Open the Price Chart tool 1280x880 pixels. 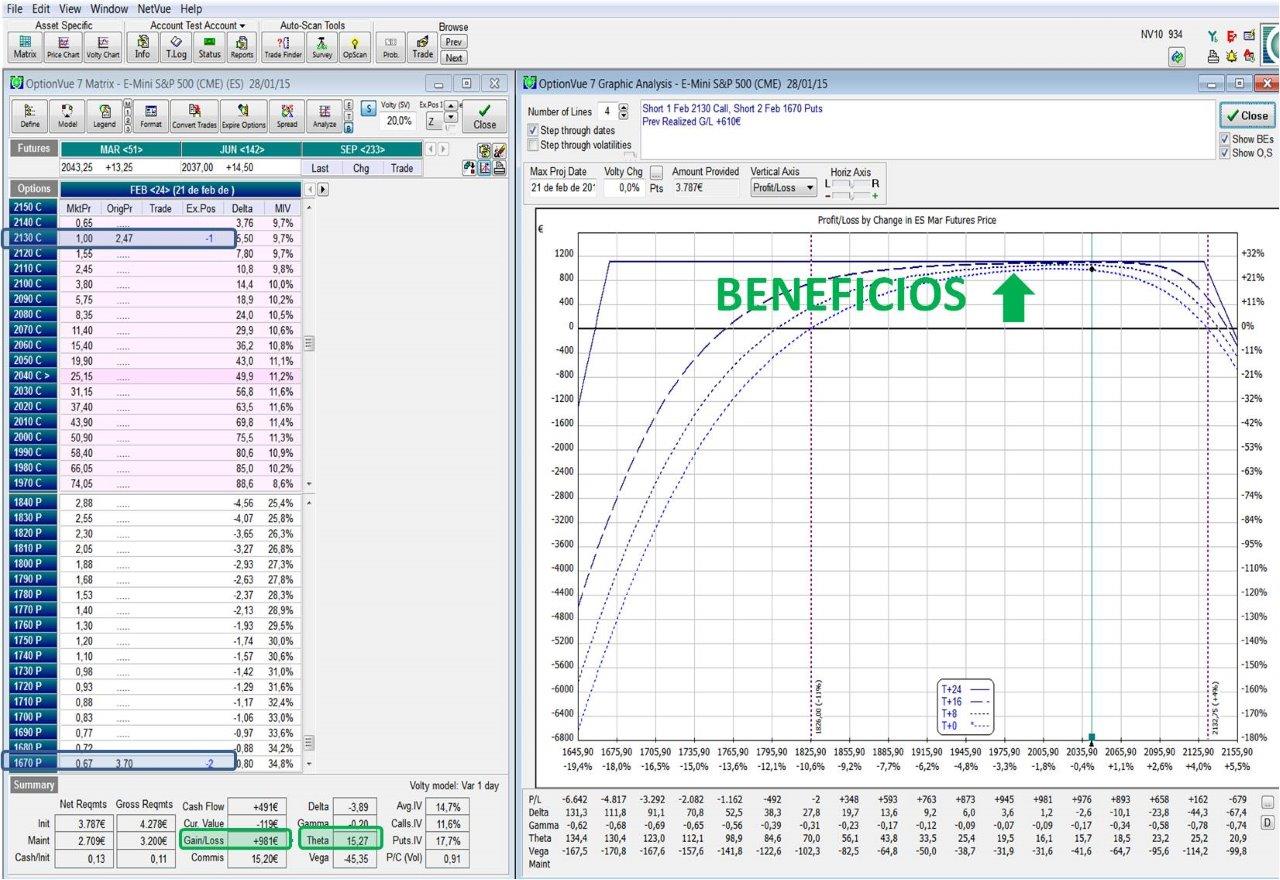tap(63, 47)
